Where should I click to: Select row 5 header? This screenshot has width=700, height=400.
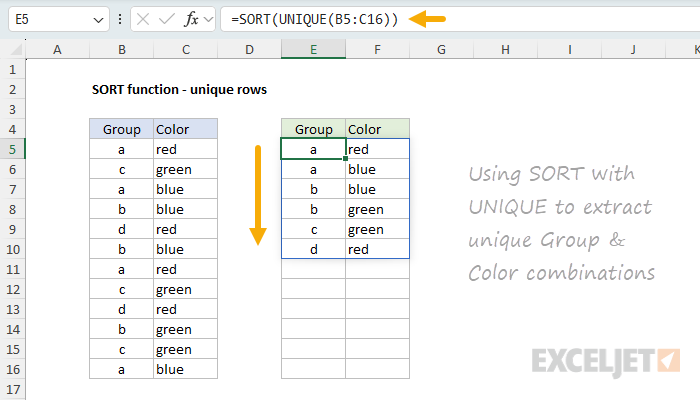point(12,149)
